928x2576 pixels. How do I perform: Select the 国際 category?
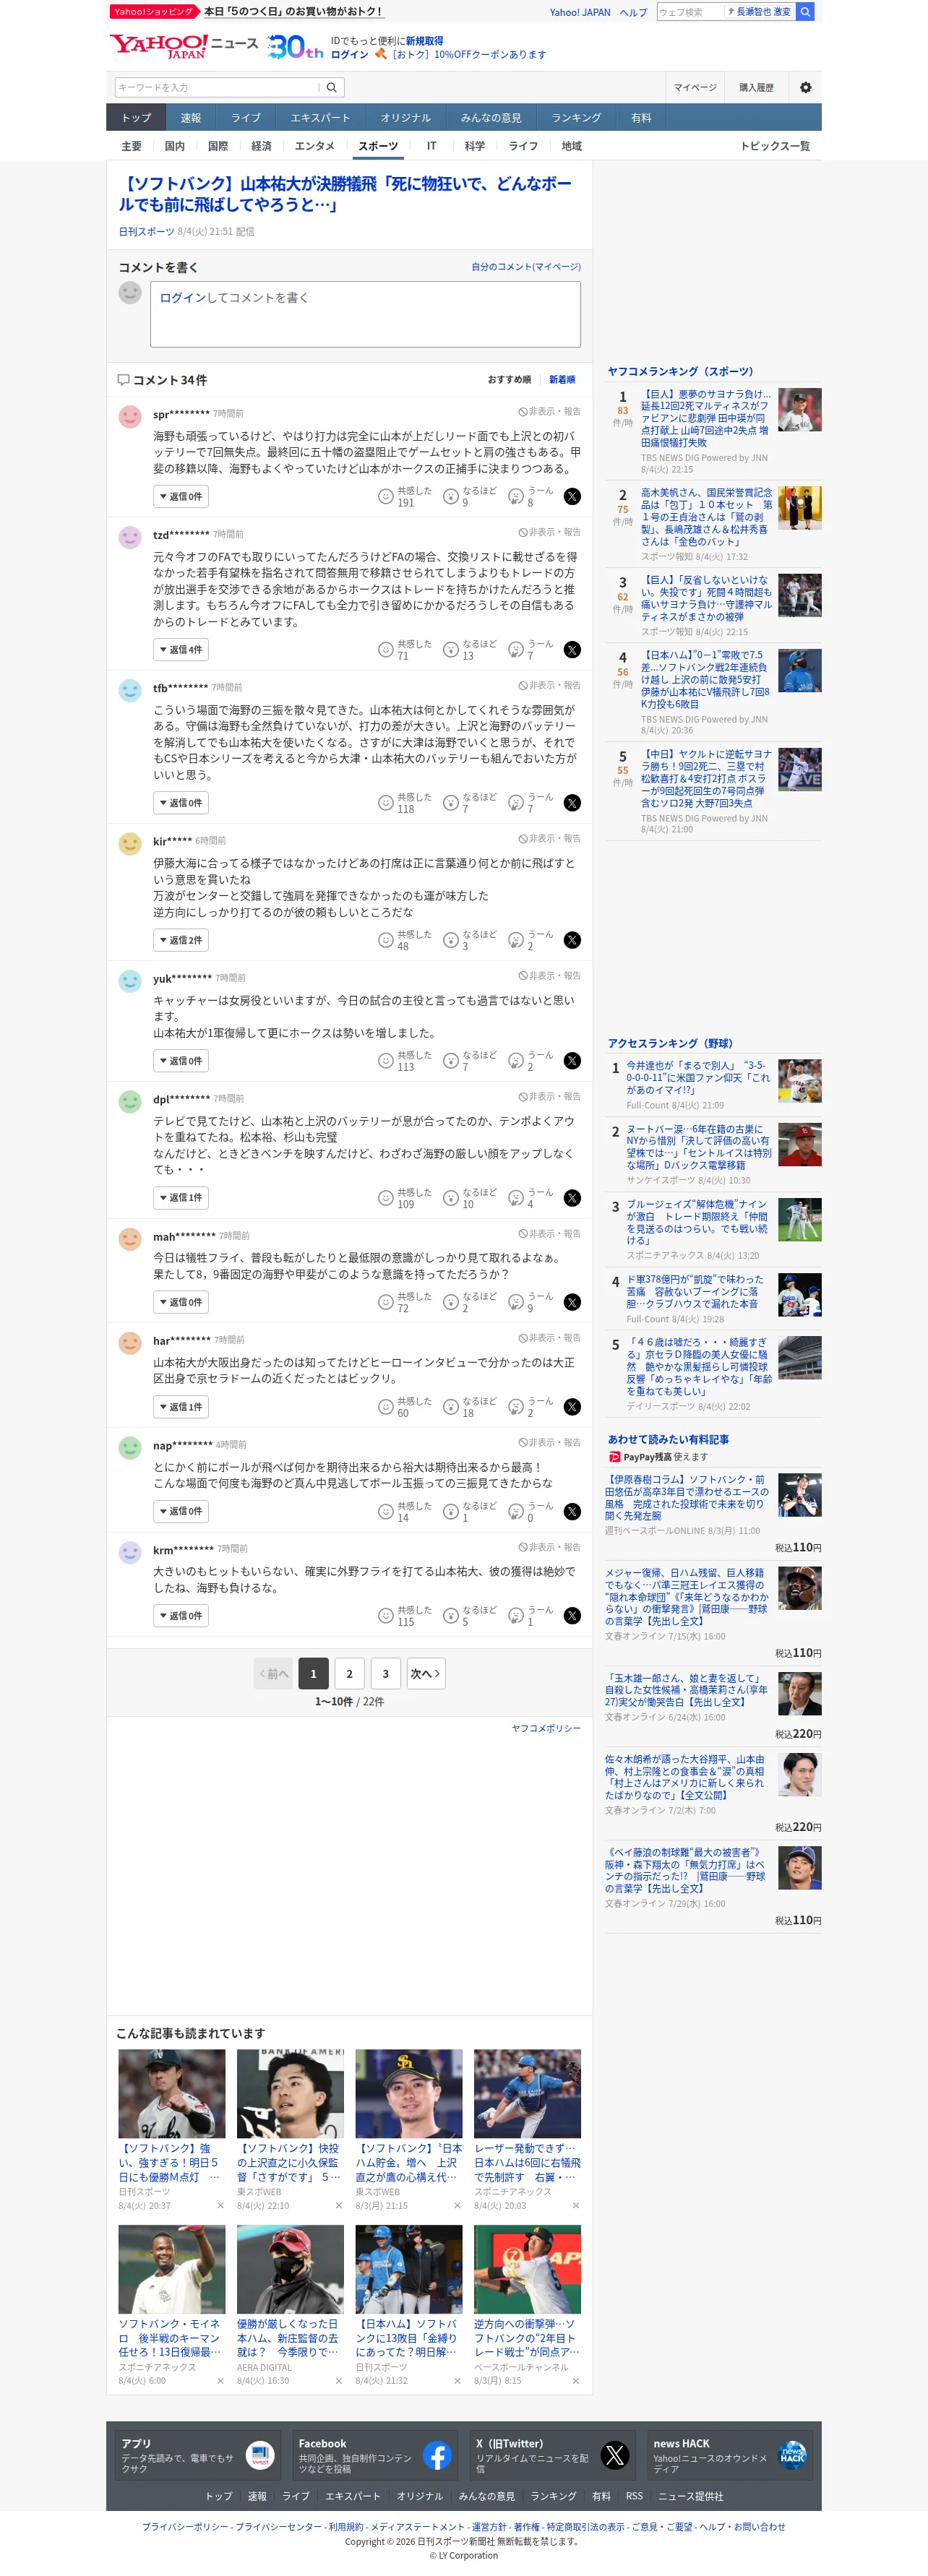(218, 147)
